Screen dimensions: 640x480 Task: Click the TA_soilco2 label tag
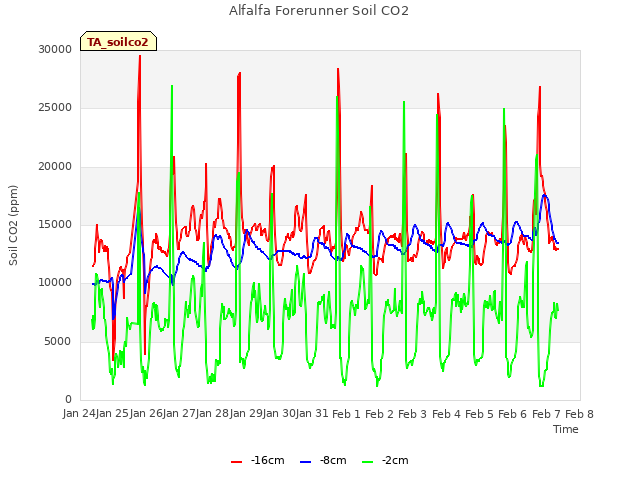point(118,41)
